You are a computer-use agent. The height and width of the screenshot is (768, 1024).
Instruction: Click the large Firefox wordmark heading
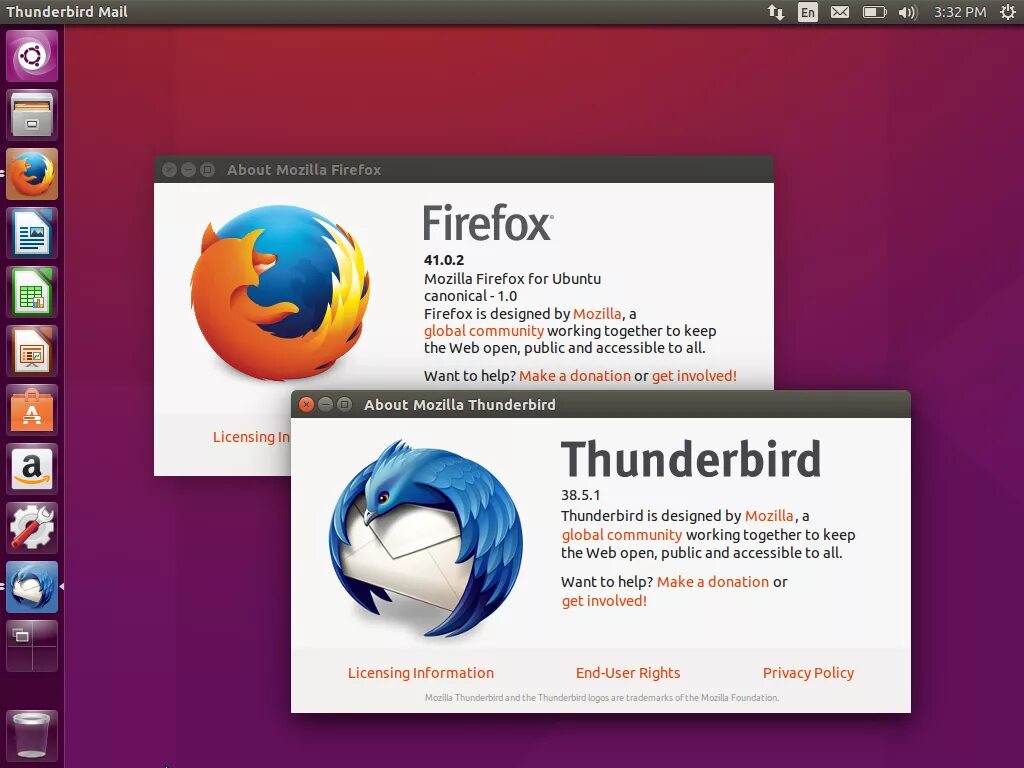click(x=488, y=223)
